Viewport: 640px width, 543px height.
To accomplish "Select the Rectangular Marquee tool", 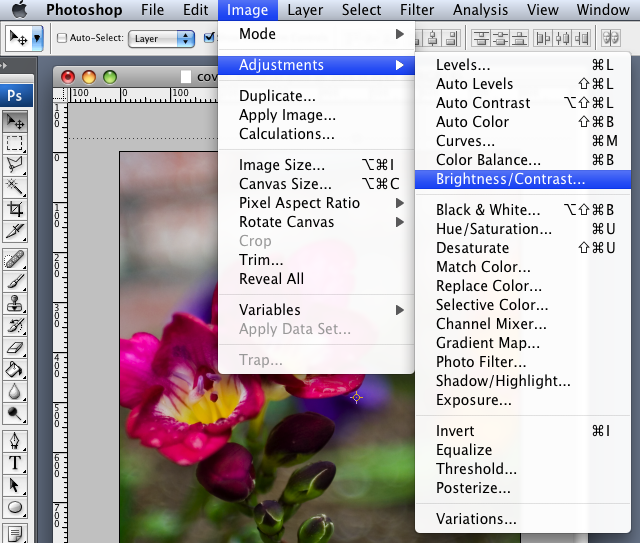I will [x=15, y=143].
